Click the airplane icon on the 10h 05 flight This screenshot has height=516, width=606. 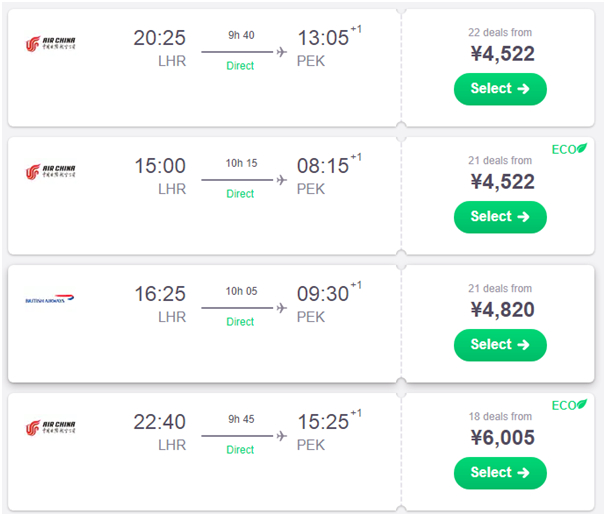click(x=281, y=308)
